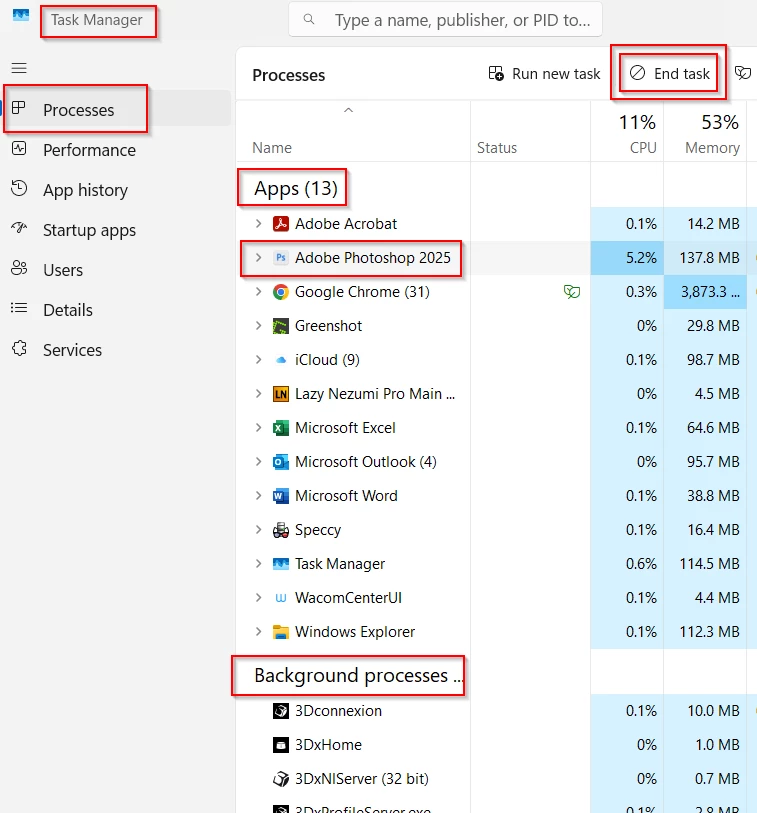Viewport: 757px width, 813px height.
Task: Open the Processes page in sidebar
Action: tap(117, 109)
